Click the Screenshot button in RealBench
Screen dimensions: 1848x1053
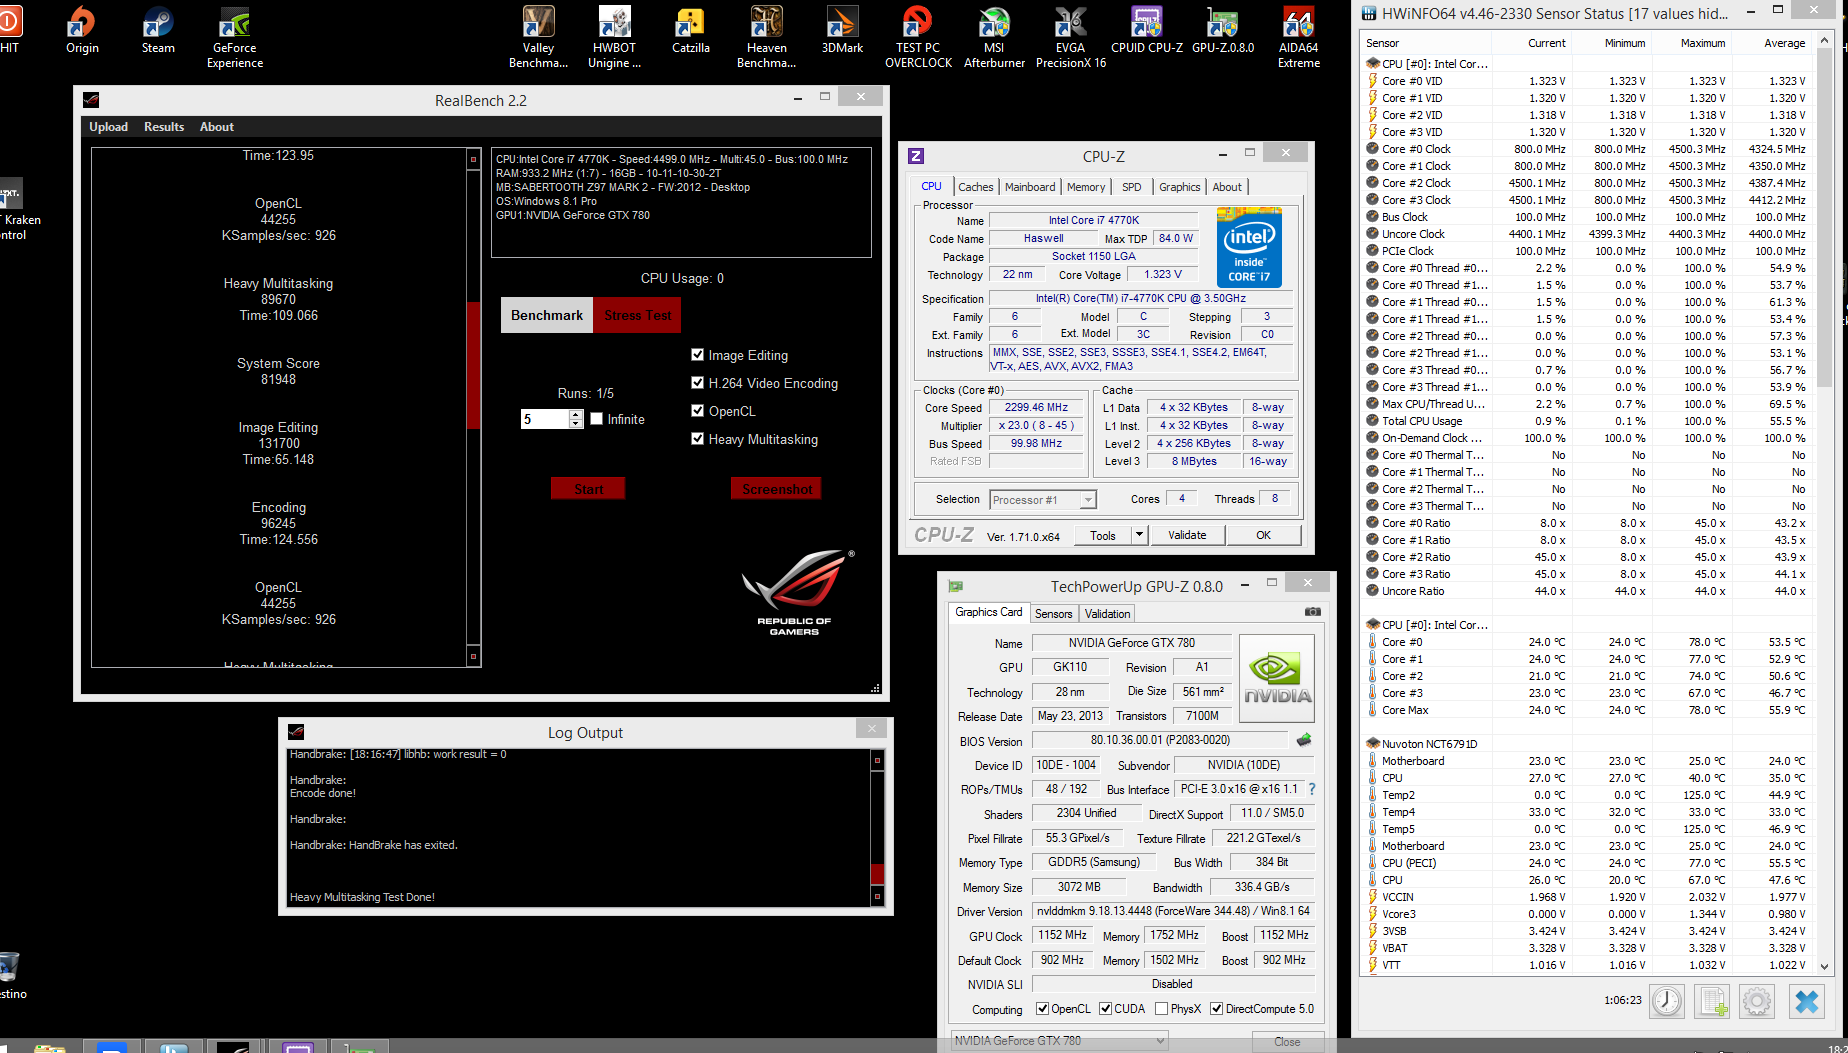click(x=777, y=489)
